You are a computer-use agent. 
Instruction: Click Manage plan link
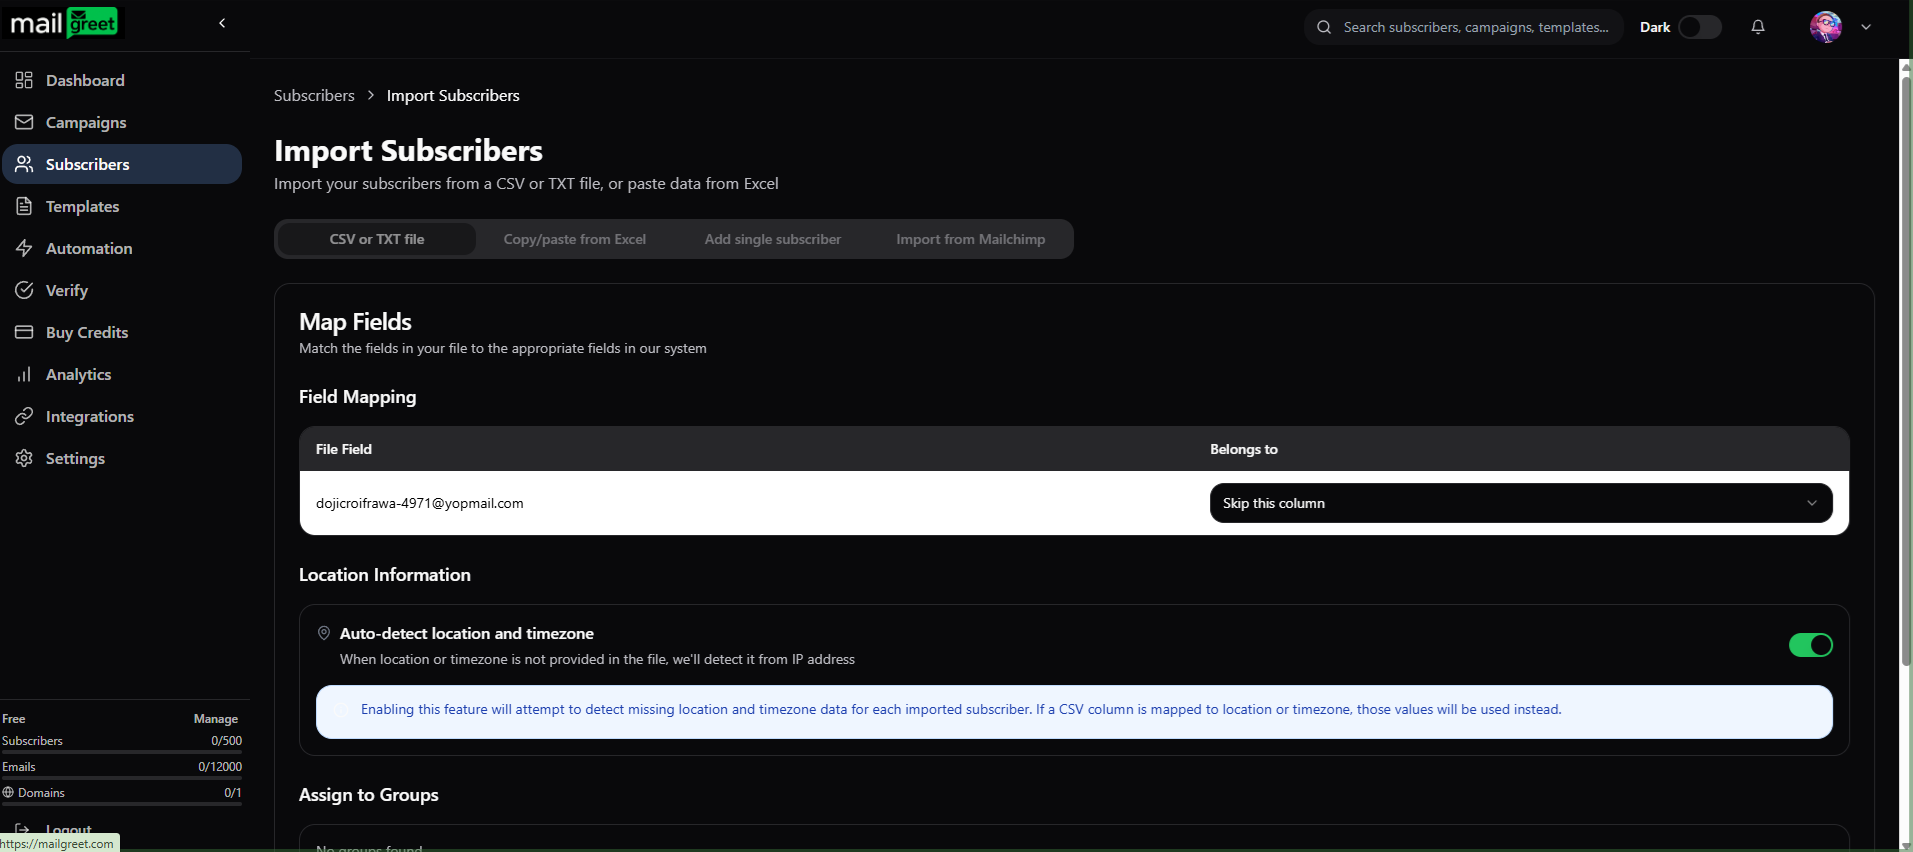pyautogui.click(x=216, y=719)
